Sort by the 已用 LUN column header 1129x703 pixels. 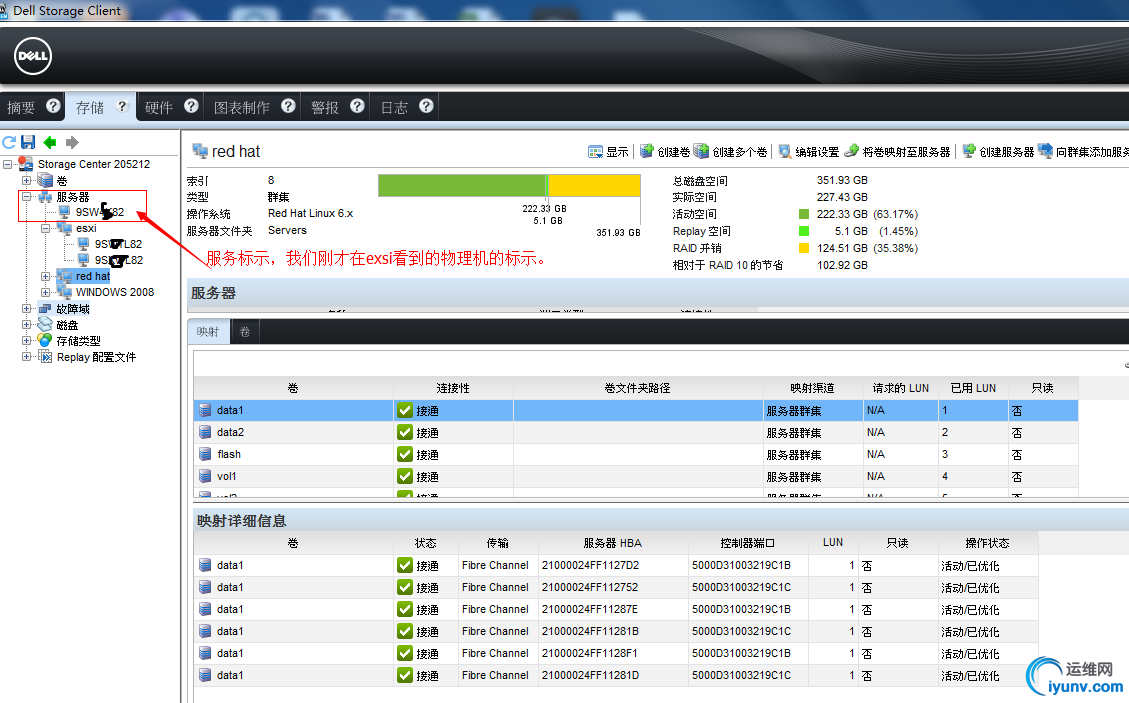point(973,388)
